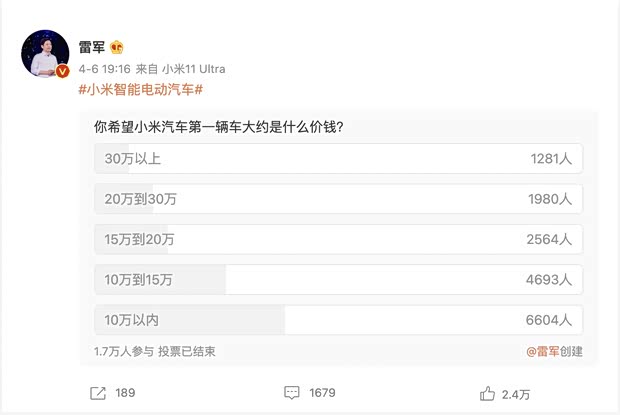Screen dimensions: 620x415
Task: Click the comment count 1679
Action: coord(322,394)
